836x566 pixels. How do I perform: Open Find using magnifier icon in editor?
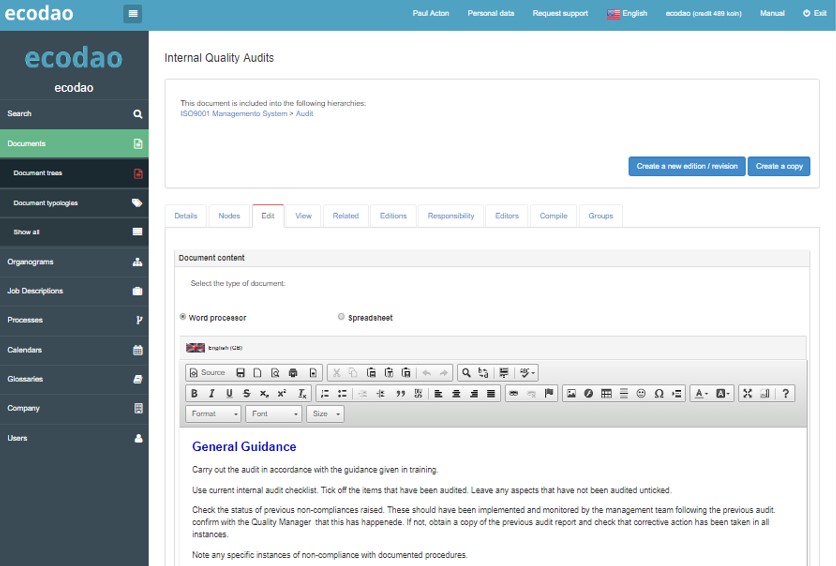[x=466, y=373]
